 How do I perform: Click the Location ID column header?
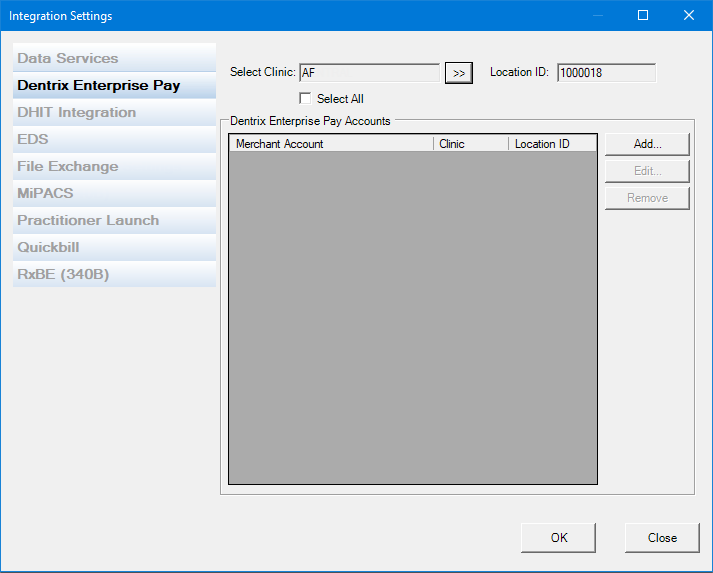551,144
